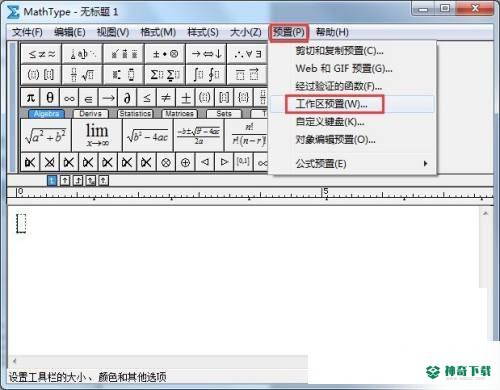This screenshot has width=500, height=390.
Task: Insert the lim x→∞ expression
Action: pos(97,135)
